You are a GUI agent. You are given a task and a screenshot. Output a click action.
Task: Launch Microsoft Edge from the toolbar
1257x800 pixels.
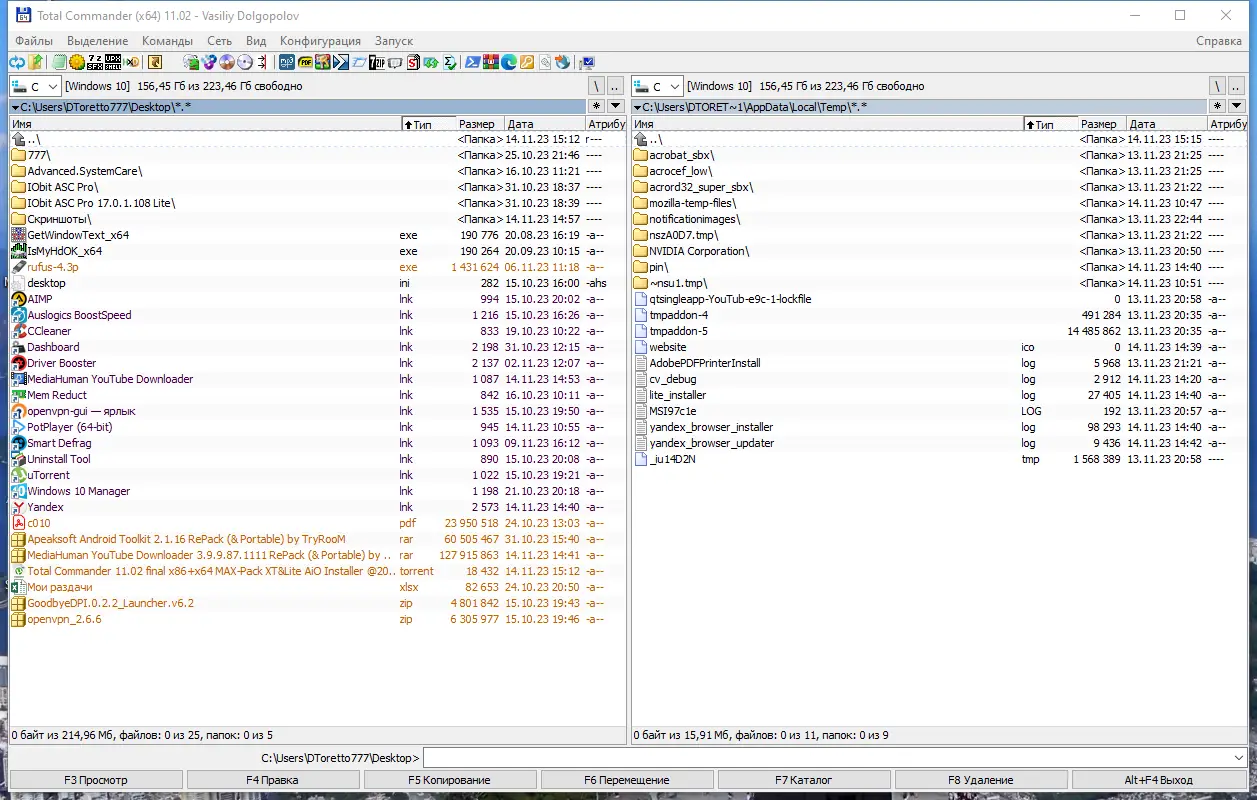(508, 62)
